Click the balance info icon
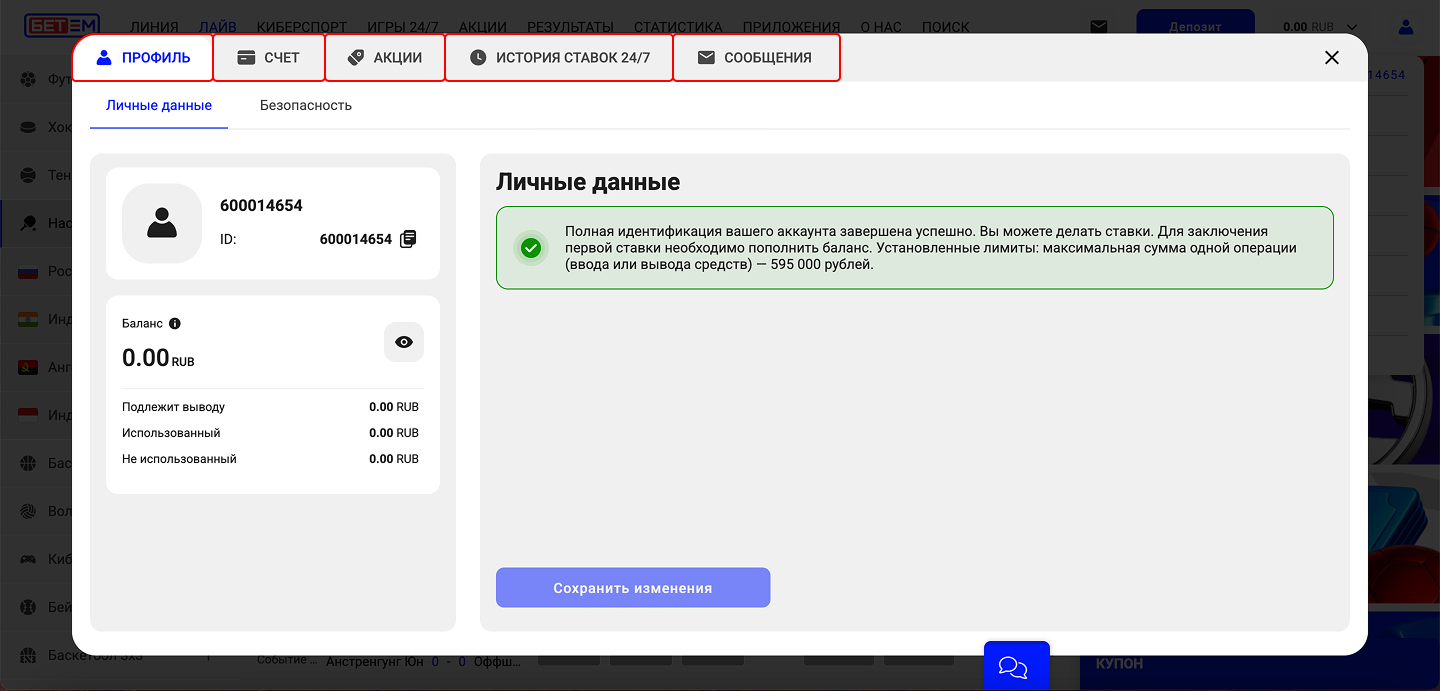The image size is (1440, 691). (x=175, y=324)
